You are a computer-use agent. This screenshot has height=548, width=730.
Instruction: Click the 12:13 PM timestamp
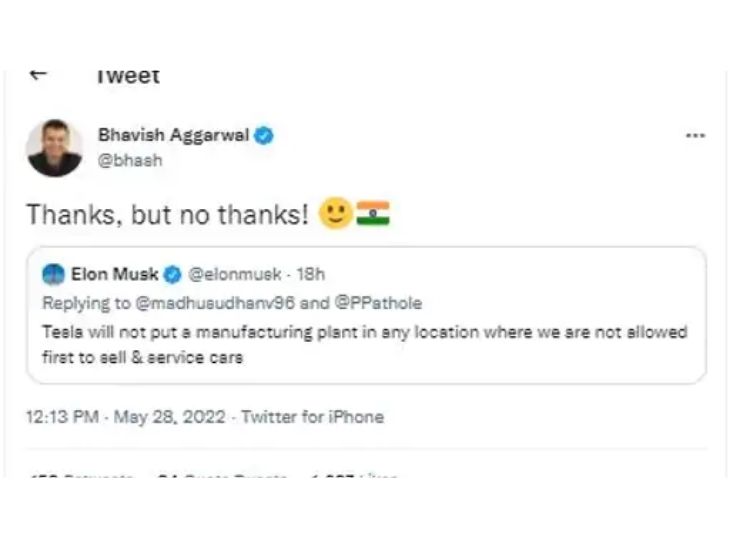pyautogui.click(x=62, y=417)
